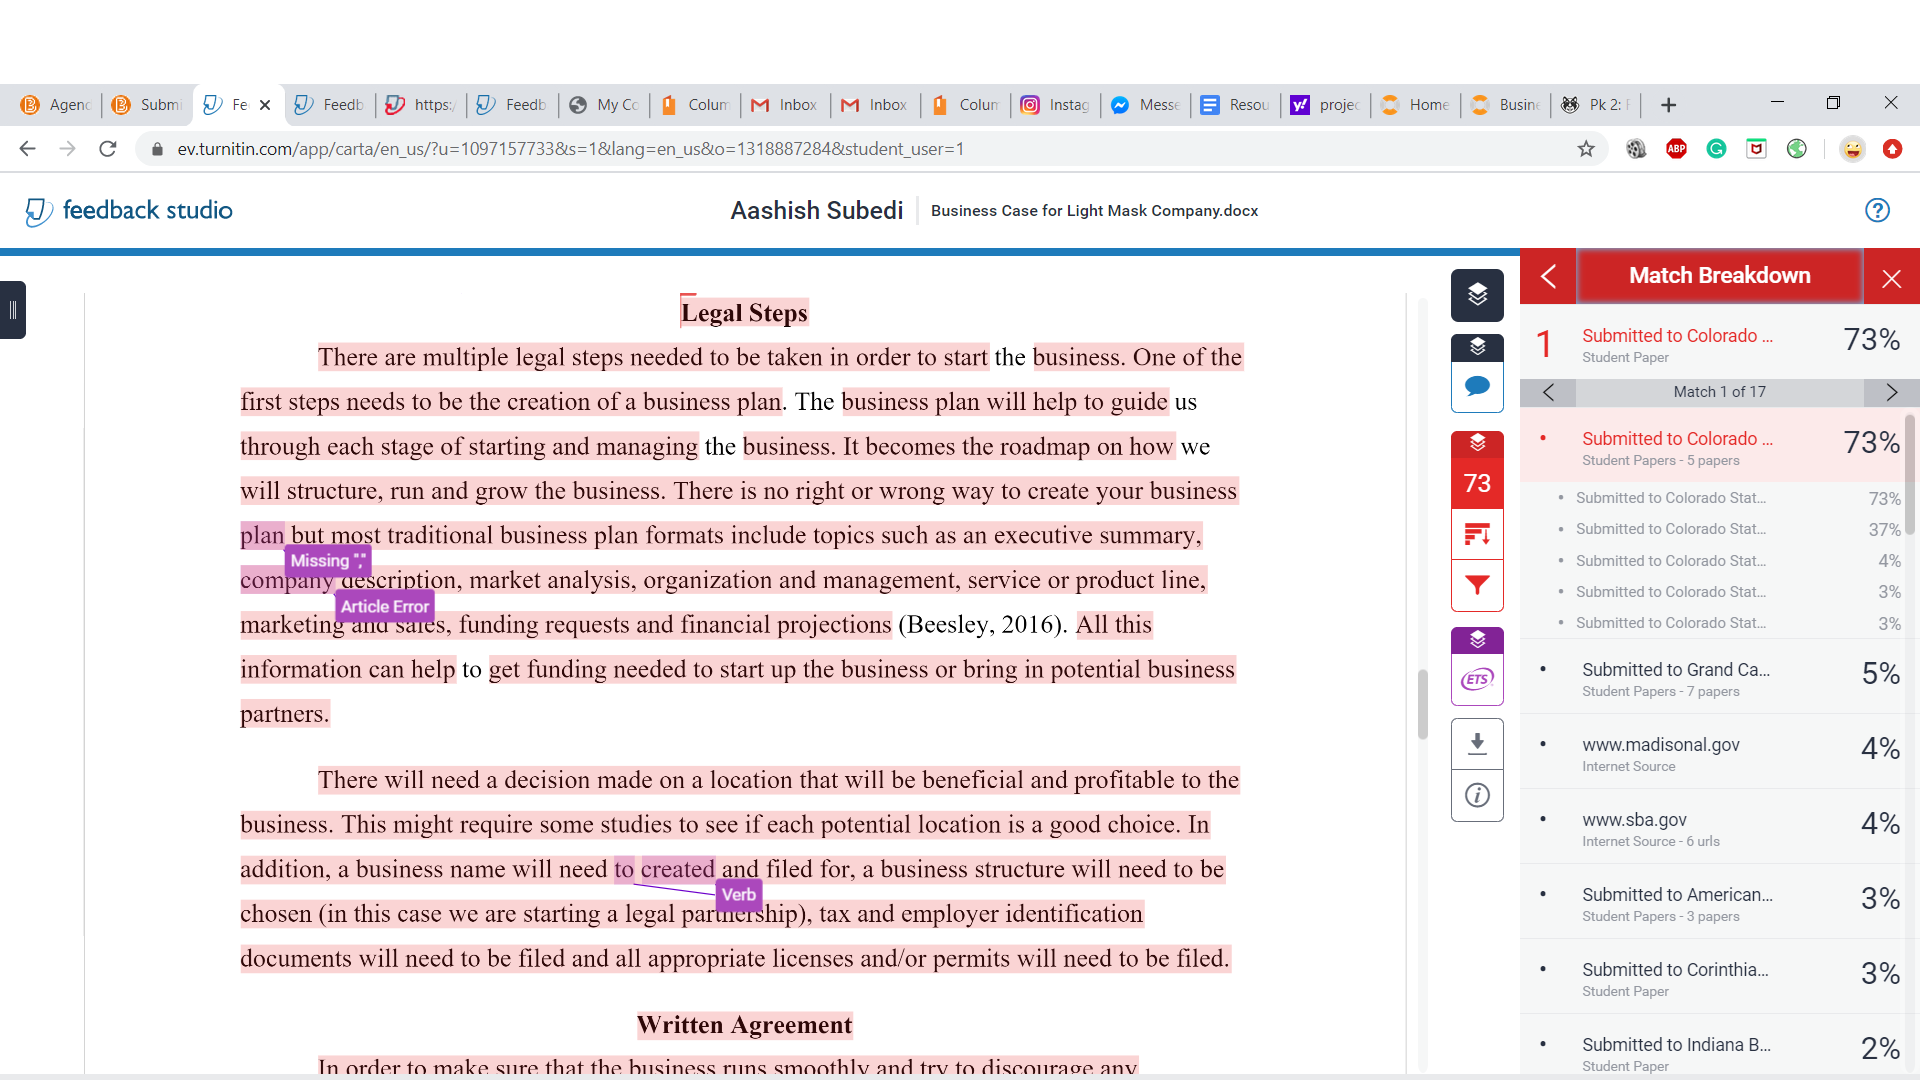Screen dimensions: 1920x1080
Task: Click the Business Case document file name
Action: pos(1094,211)
